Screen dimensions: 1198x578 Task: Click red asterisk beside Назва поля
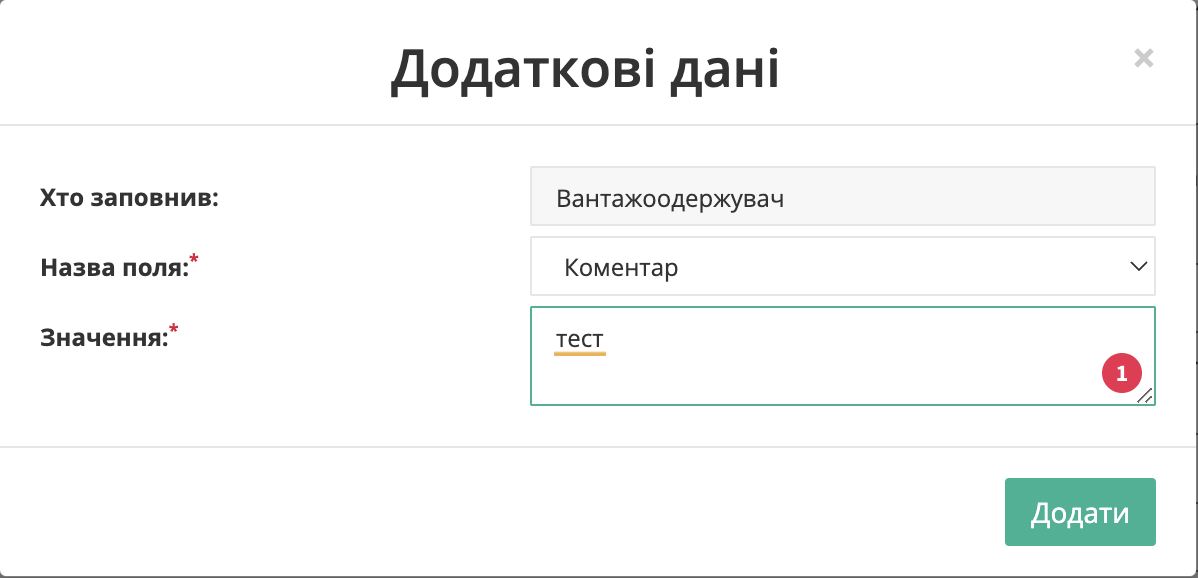[x=194, y=260]
